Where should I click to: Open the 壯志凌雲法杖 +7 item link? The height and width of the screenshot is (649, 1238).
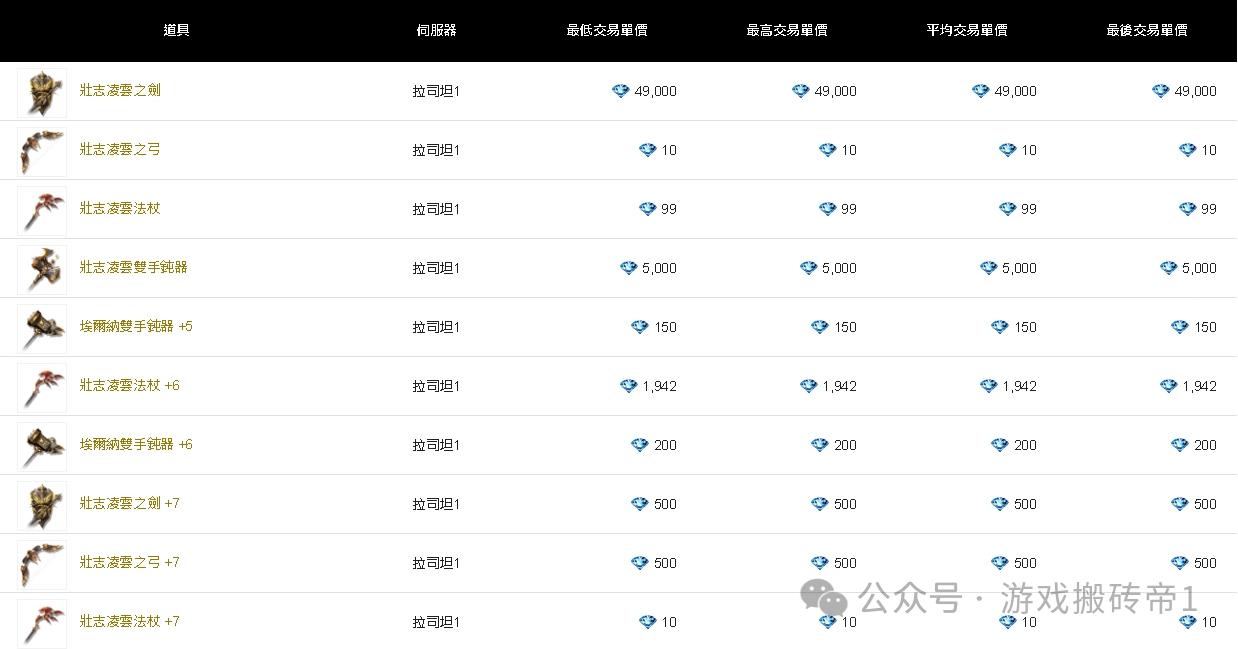click(130, 621)
